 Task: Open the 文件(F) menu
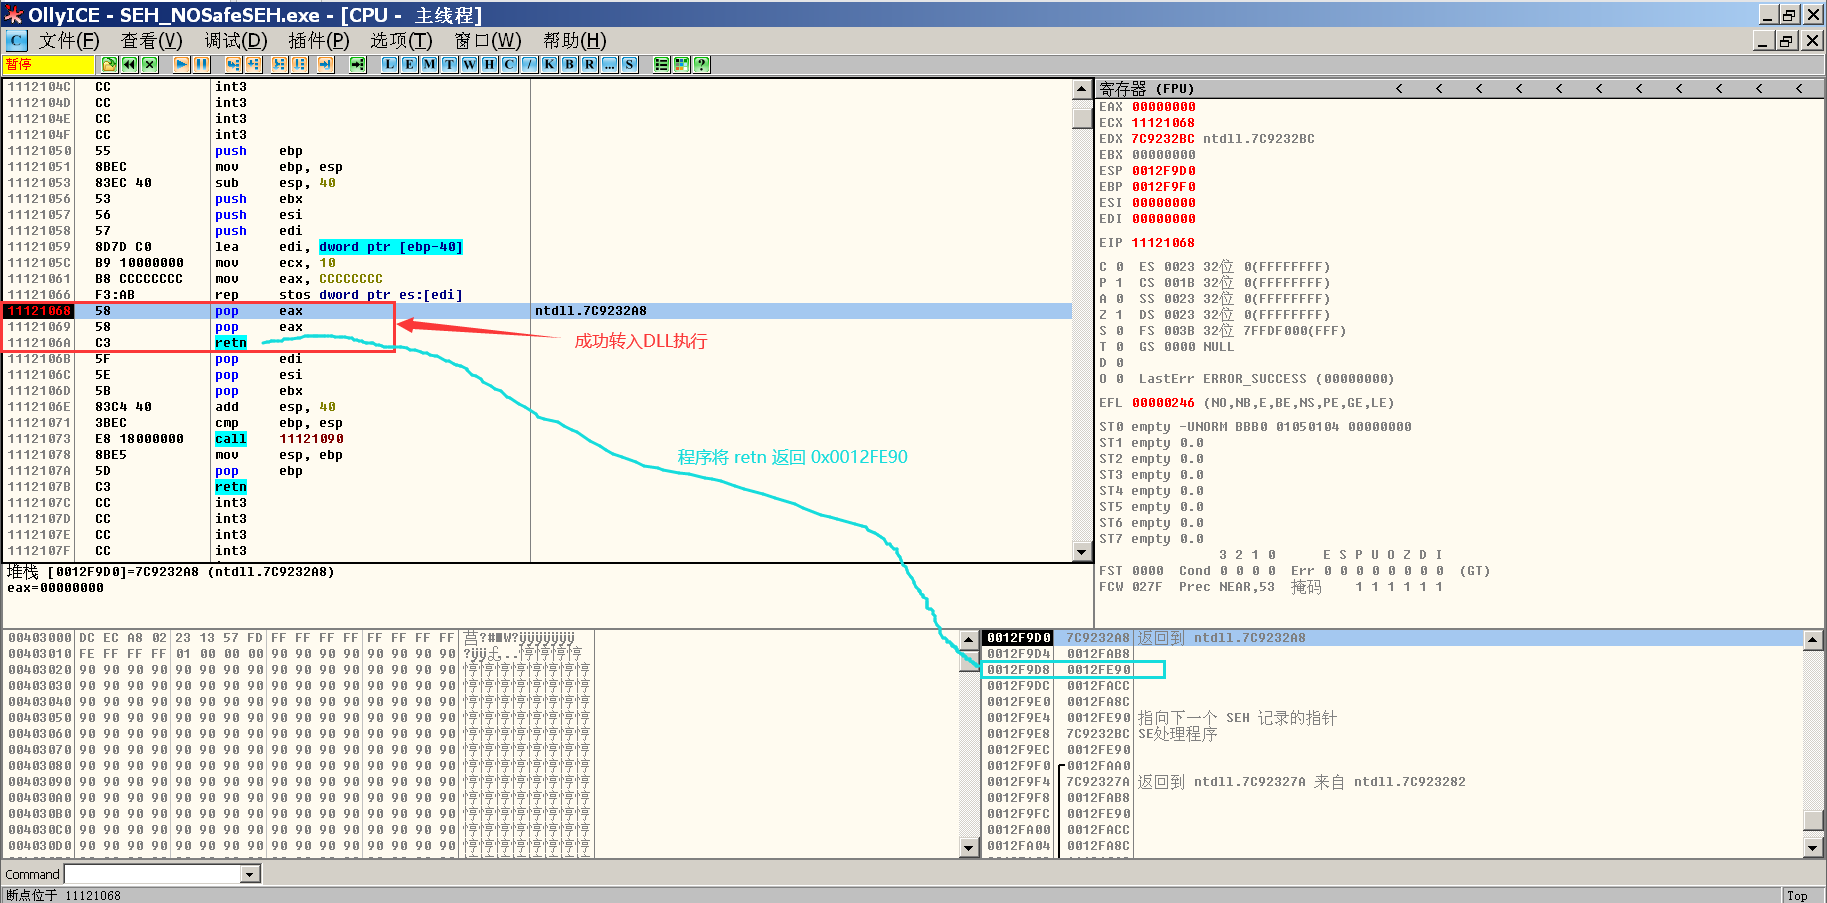pyautogui.click(x=68, y=41)
